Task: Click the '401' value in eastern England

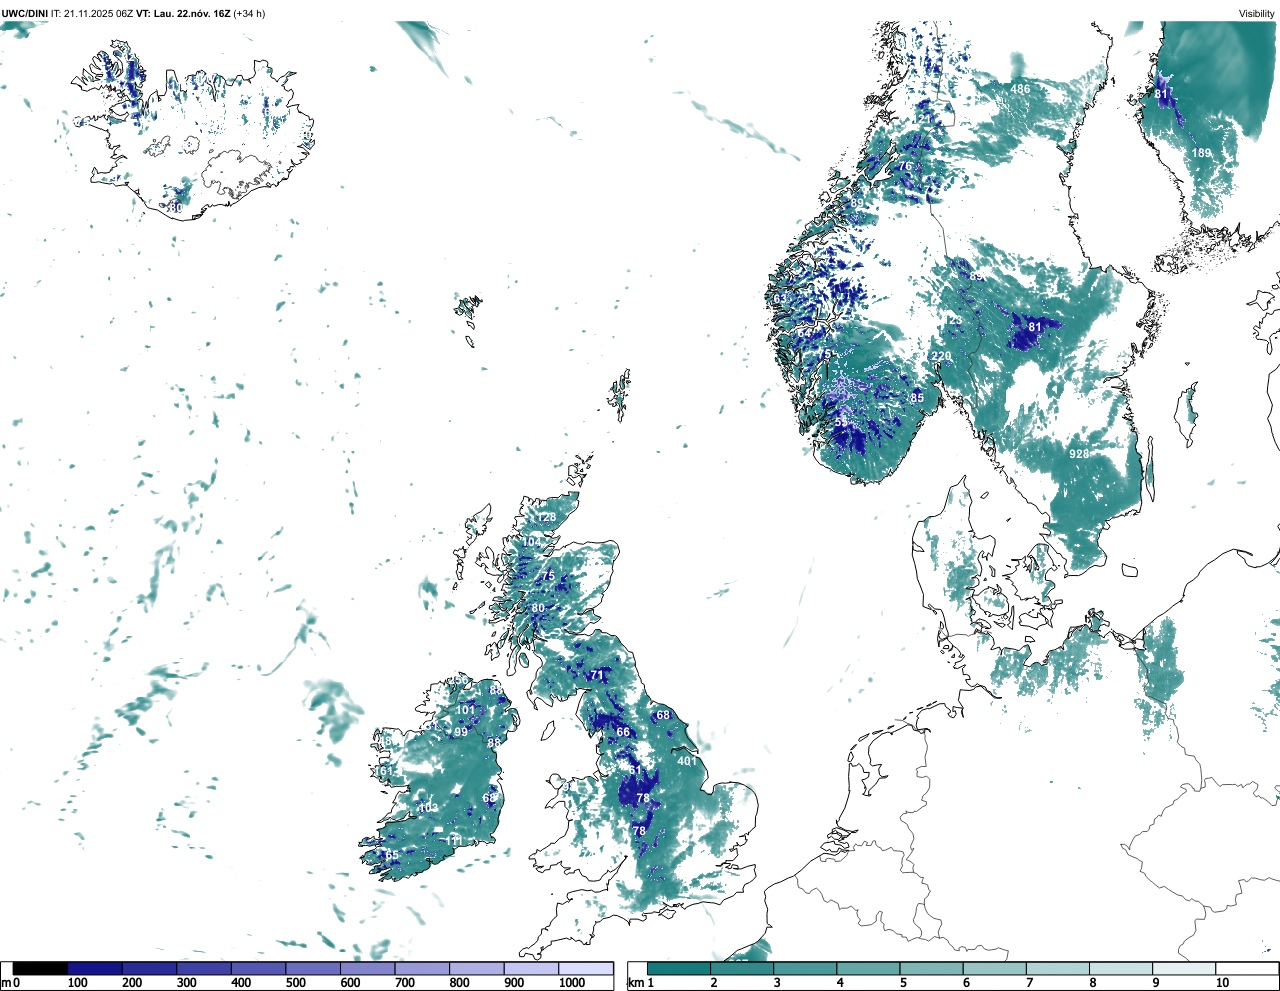Action: pos(687,761)
